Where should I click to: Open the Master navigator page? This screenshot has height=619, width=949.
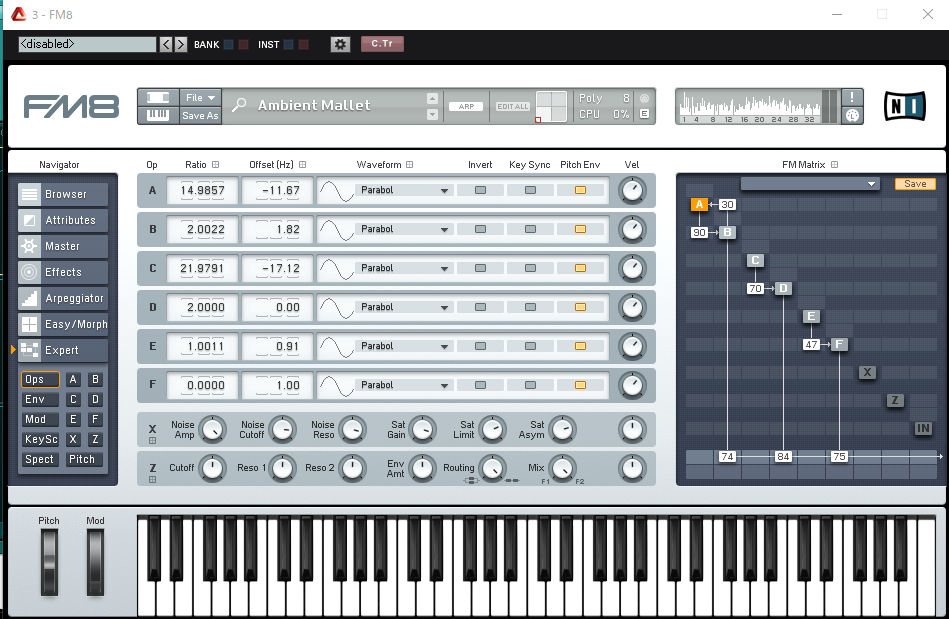pos(63,246)
